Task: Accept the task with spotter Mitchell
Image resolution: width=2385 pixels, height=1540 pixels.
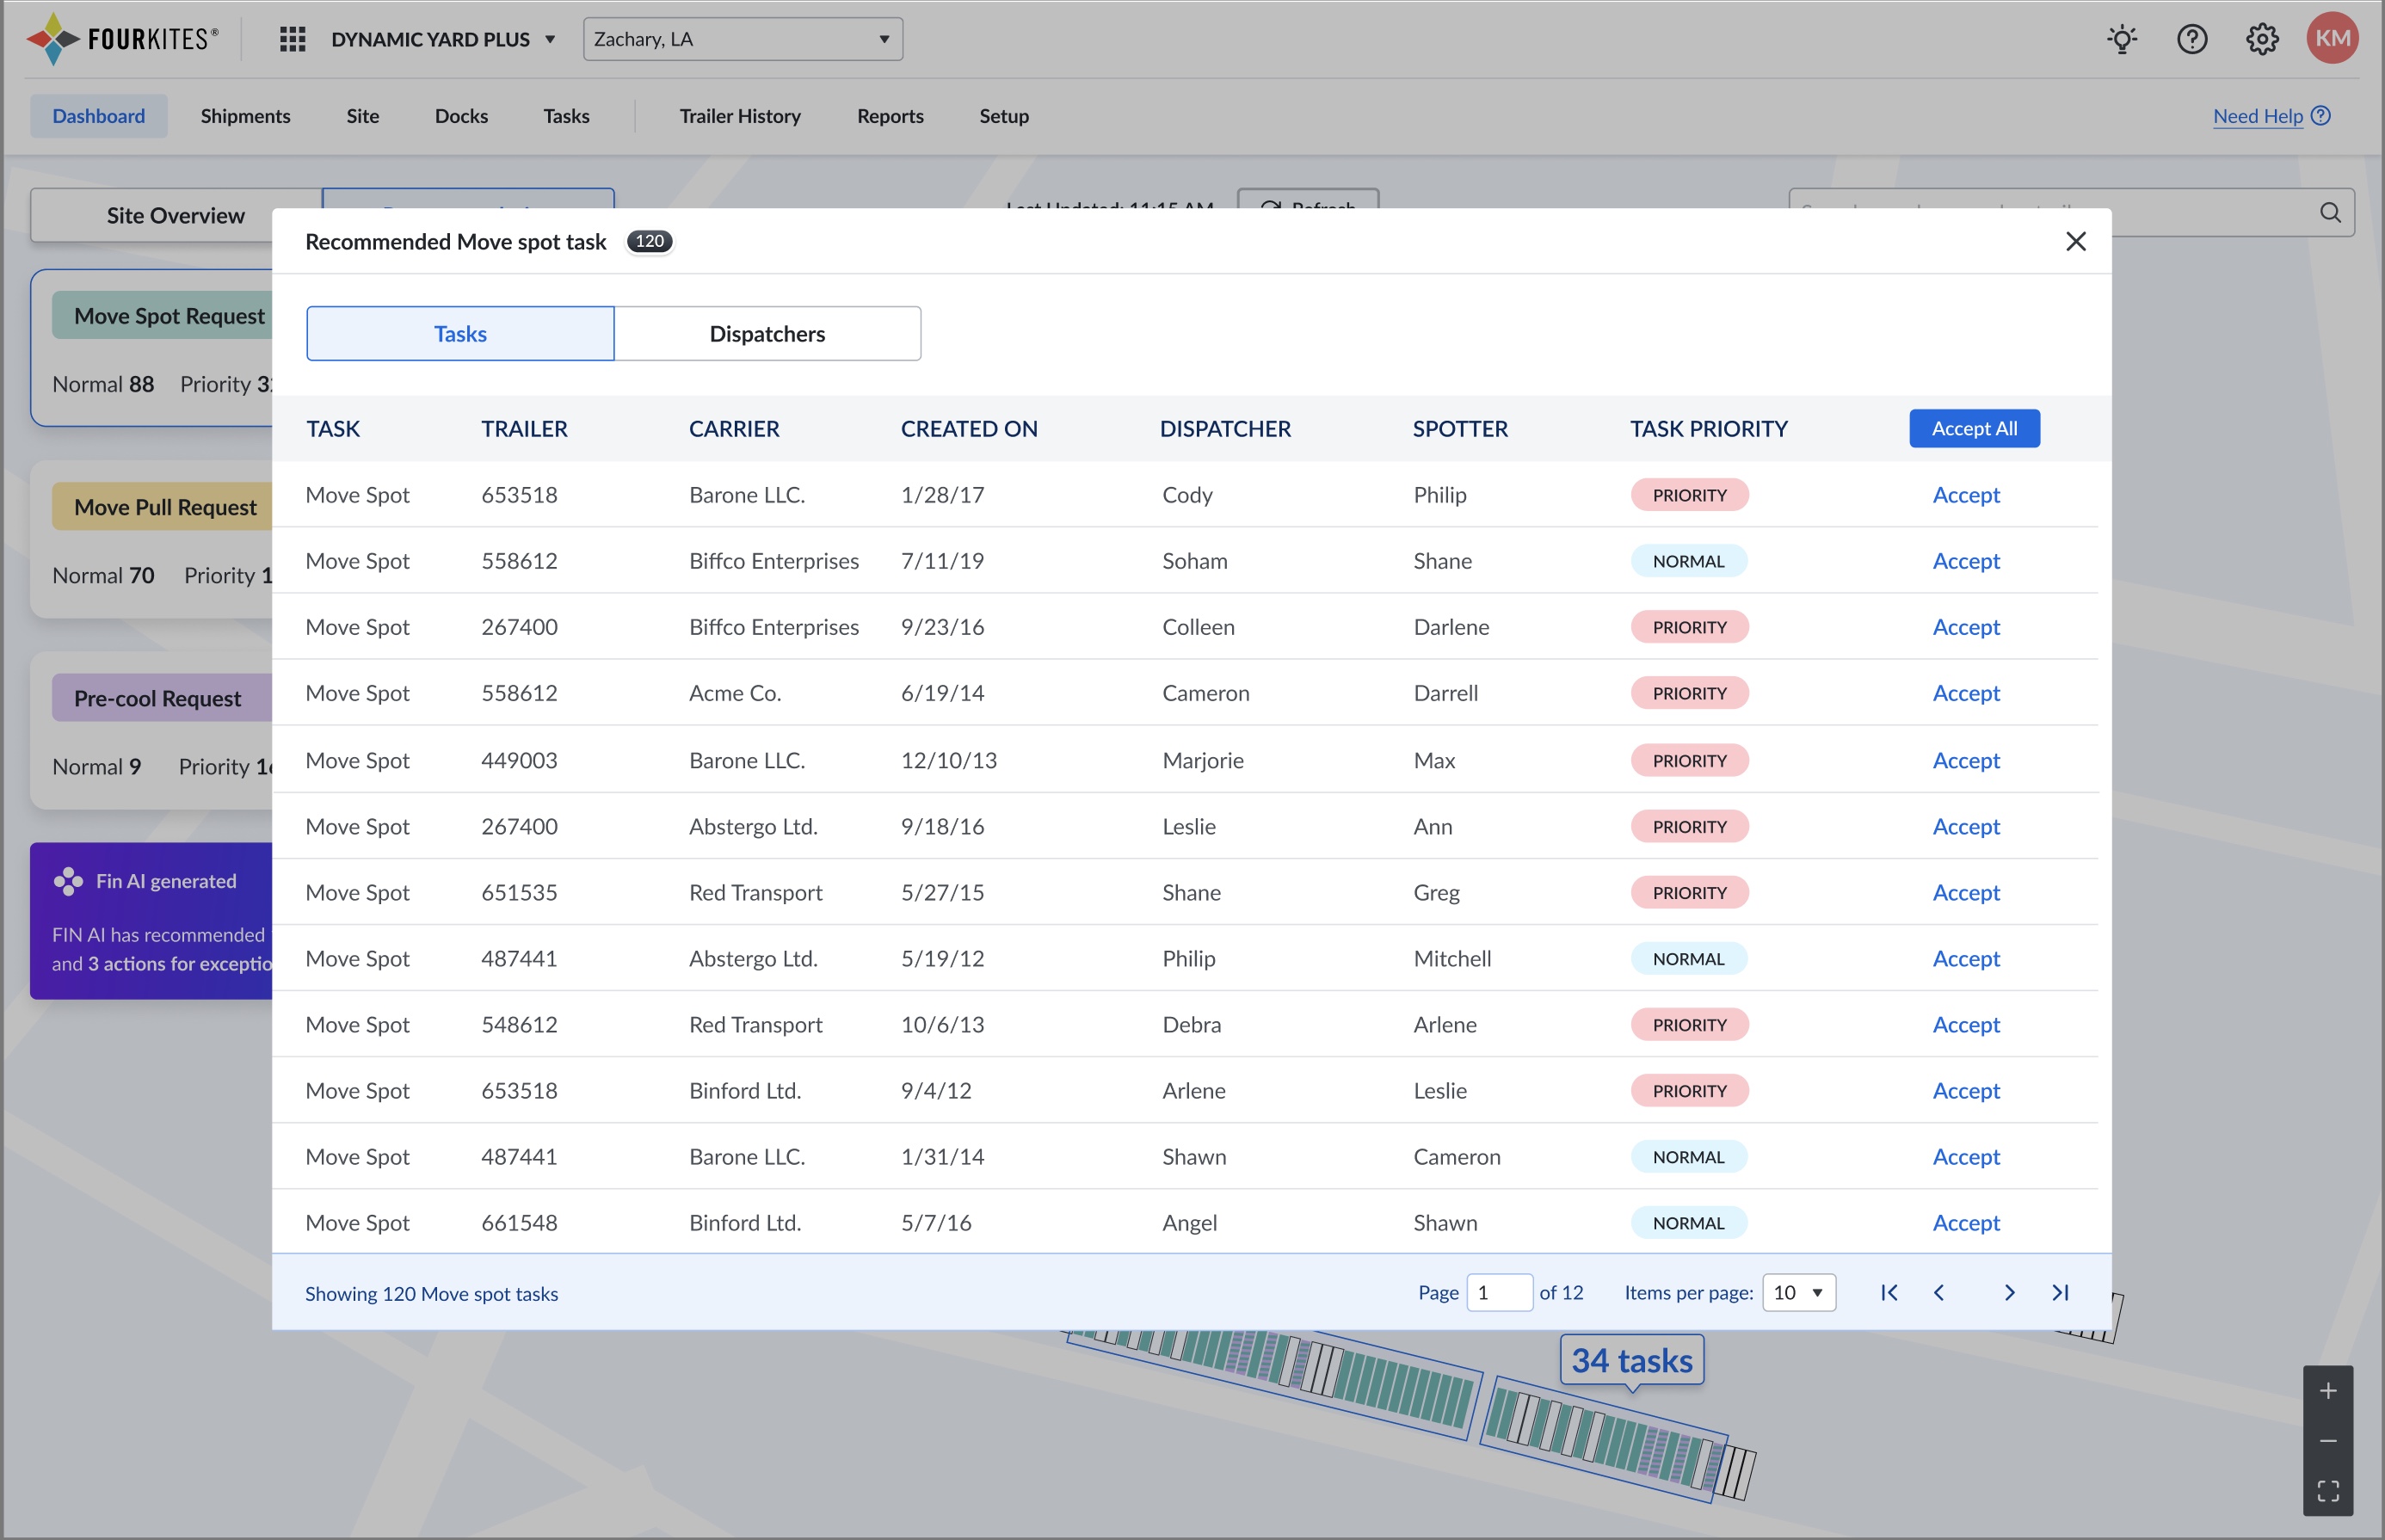Action: pos(1966,958)
